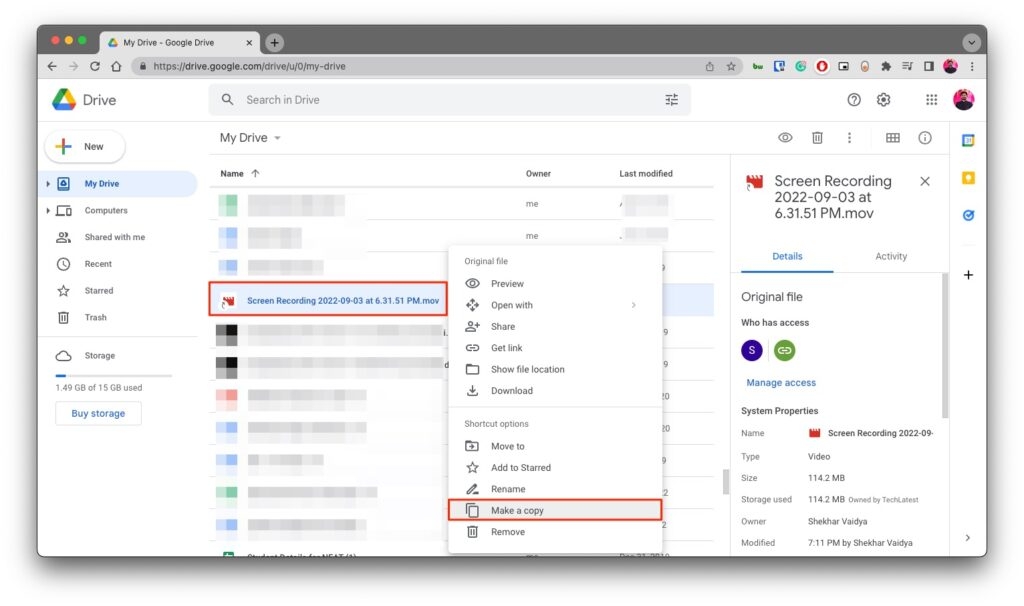Select Preview from context menu
This screenshot has width=1024, height=606.
click(x=555, y=283)
